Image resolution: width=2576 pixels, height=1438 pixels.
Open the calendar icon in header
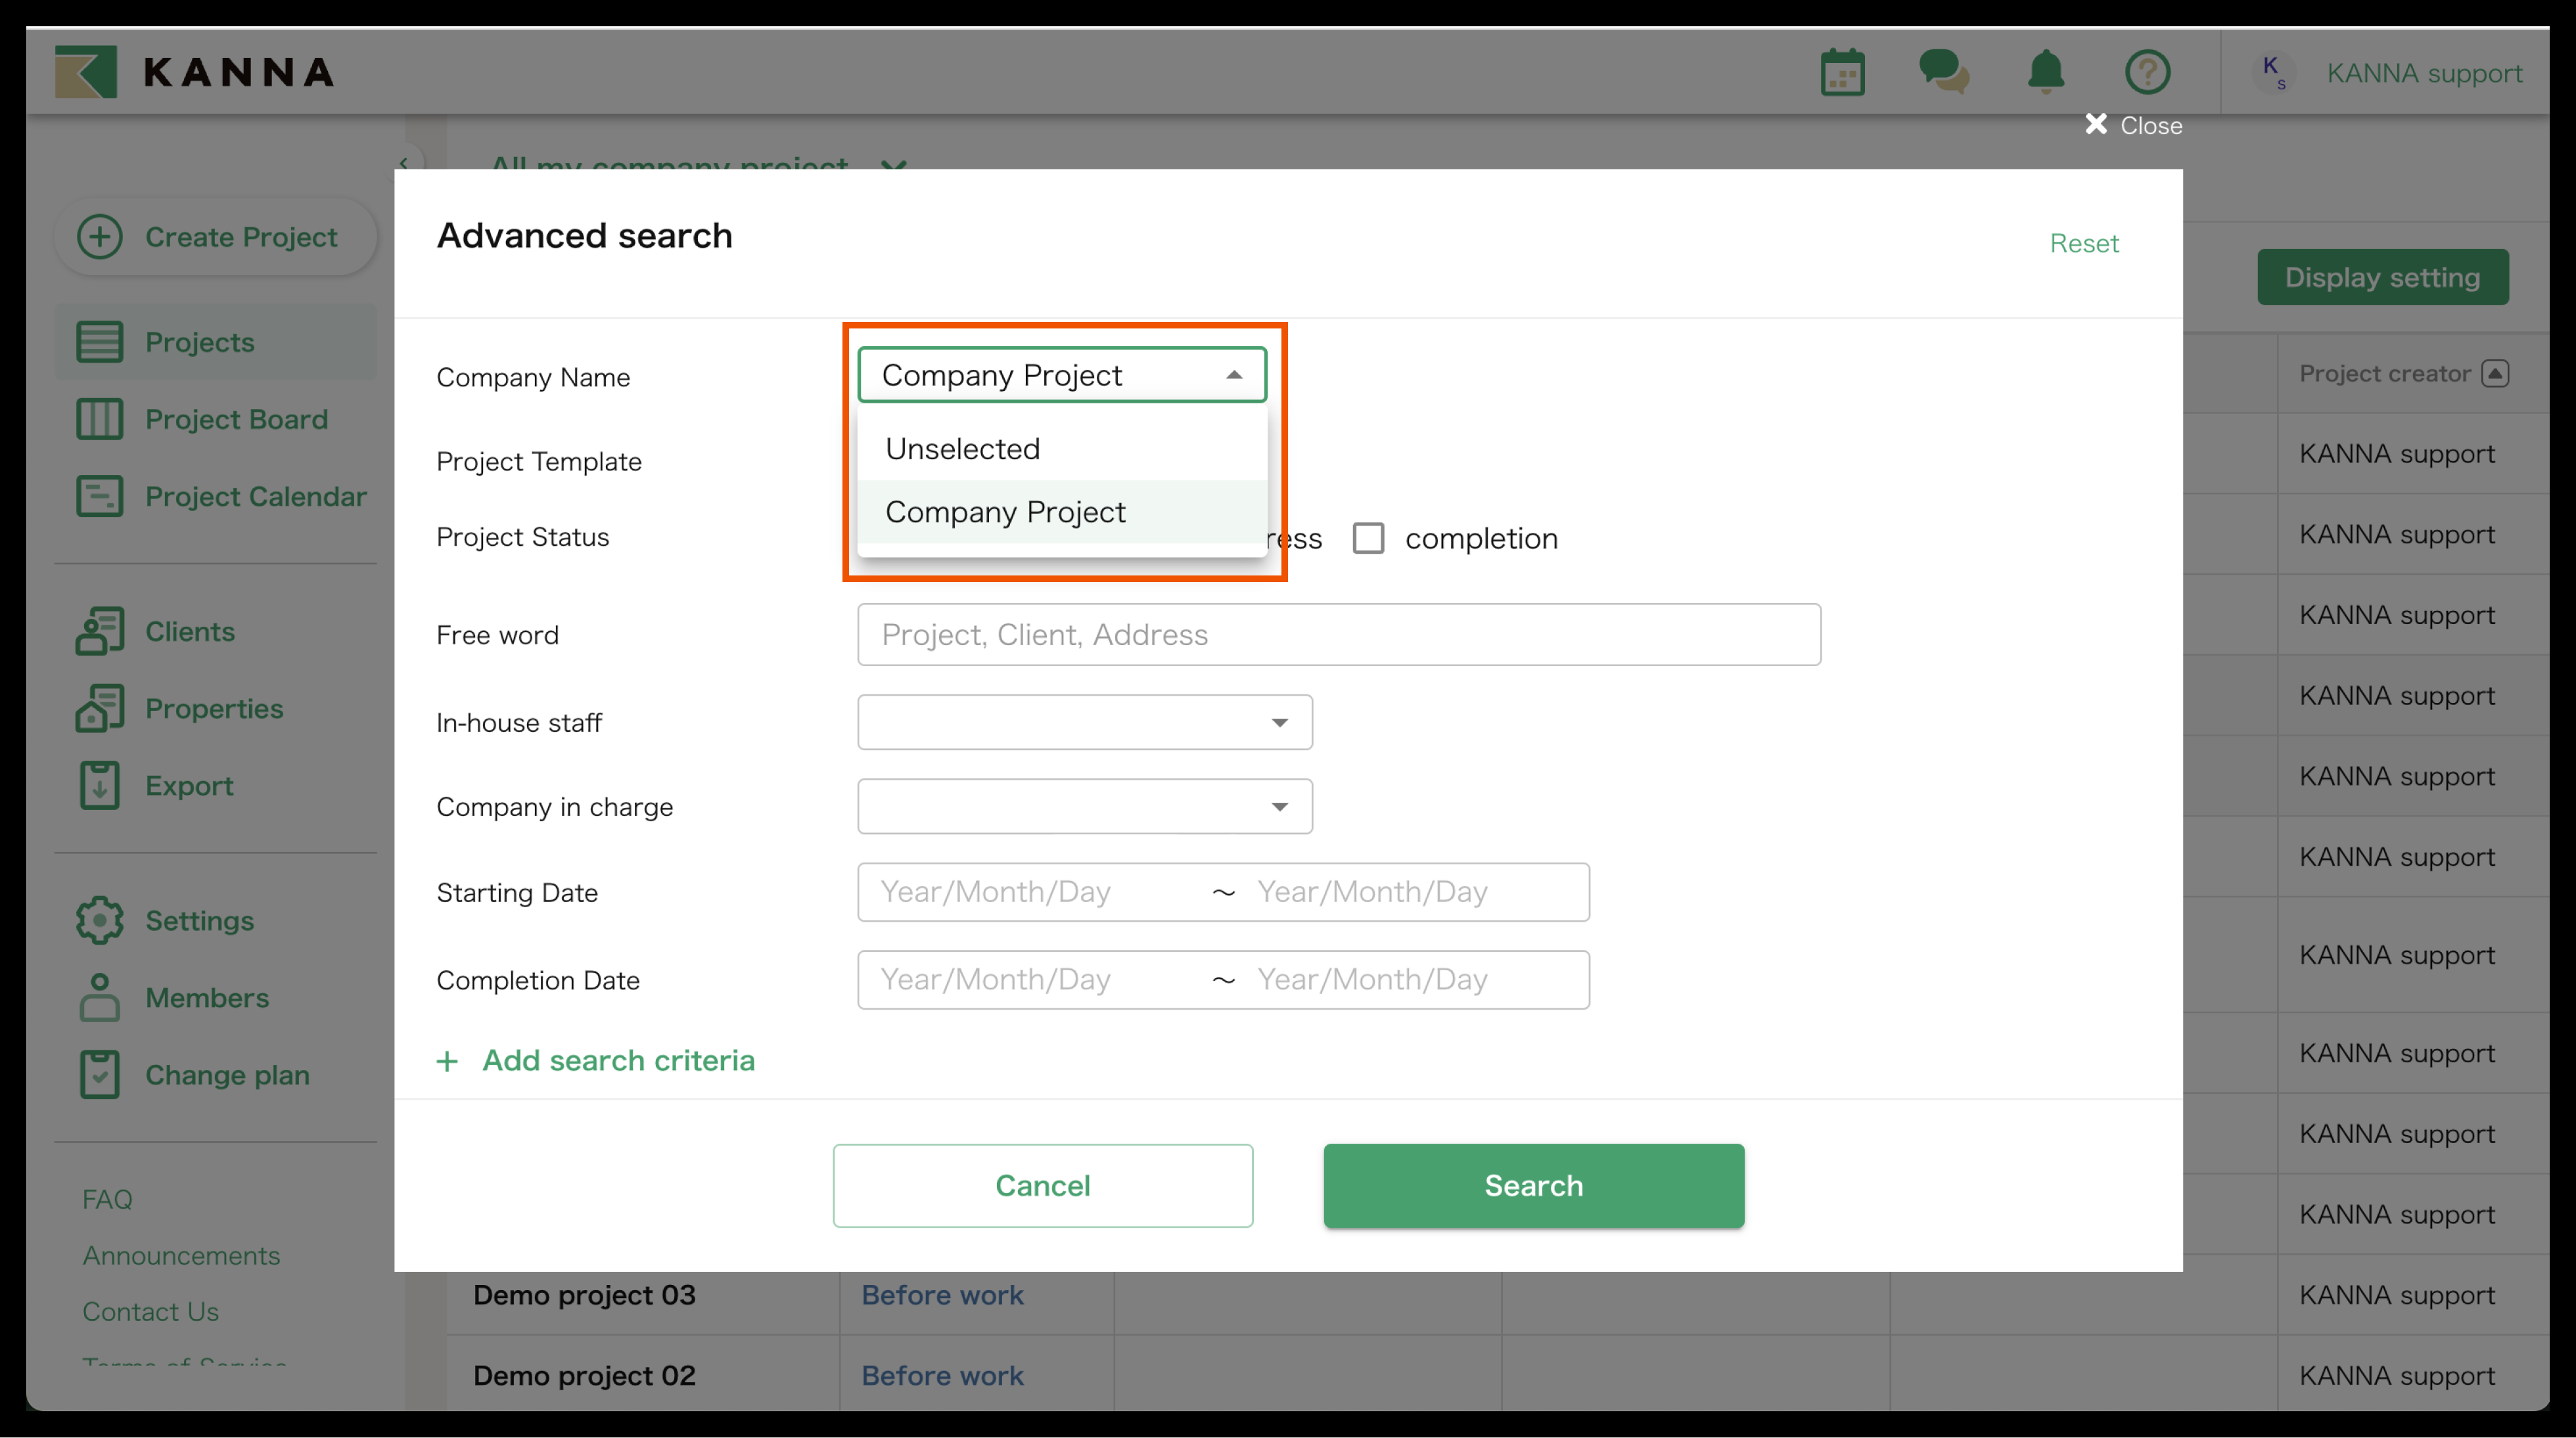(x=1842, y=73)
